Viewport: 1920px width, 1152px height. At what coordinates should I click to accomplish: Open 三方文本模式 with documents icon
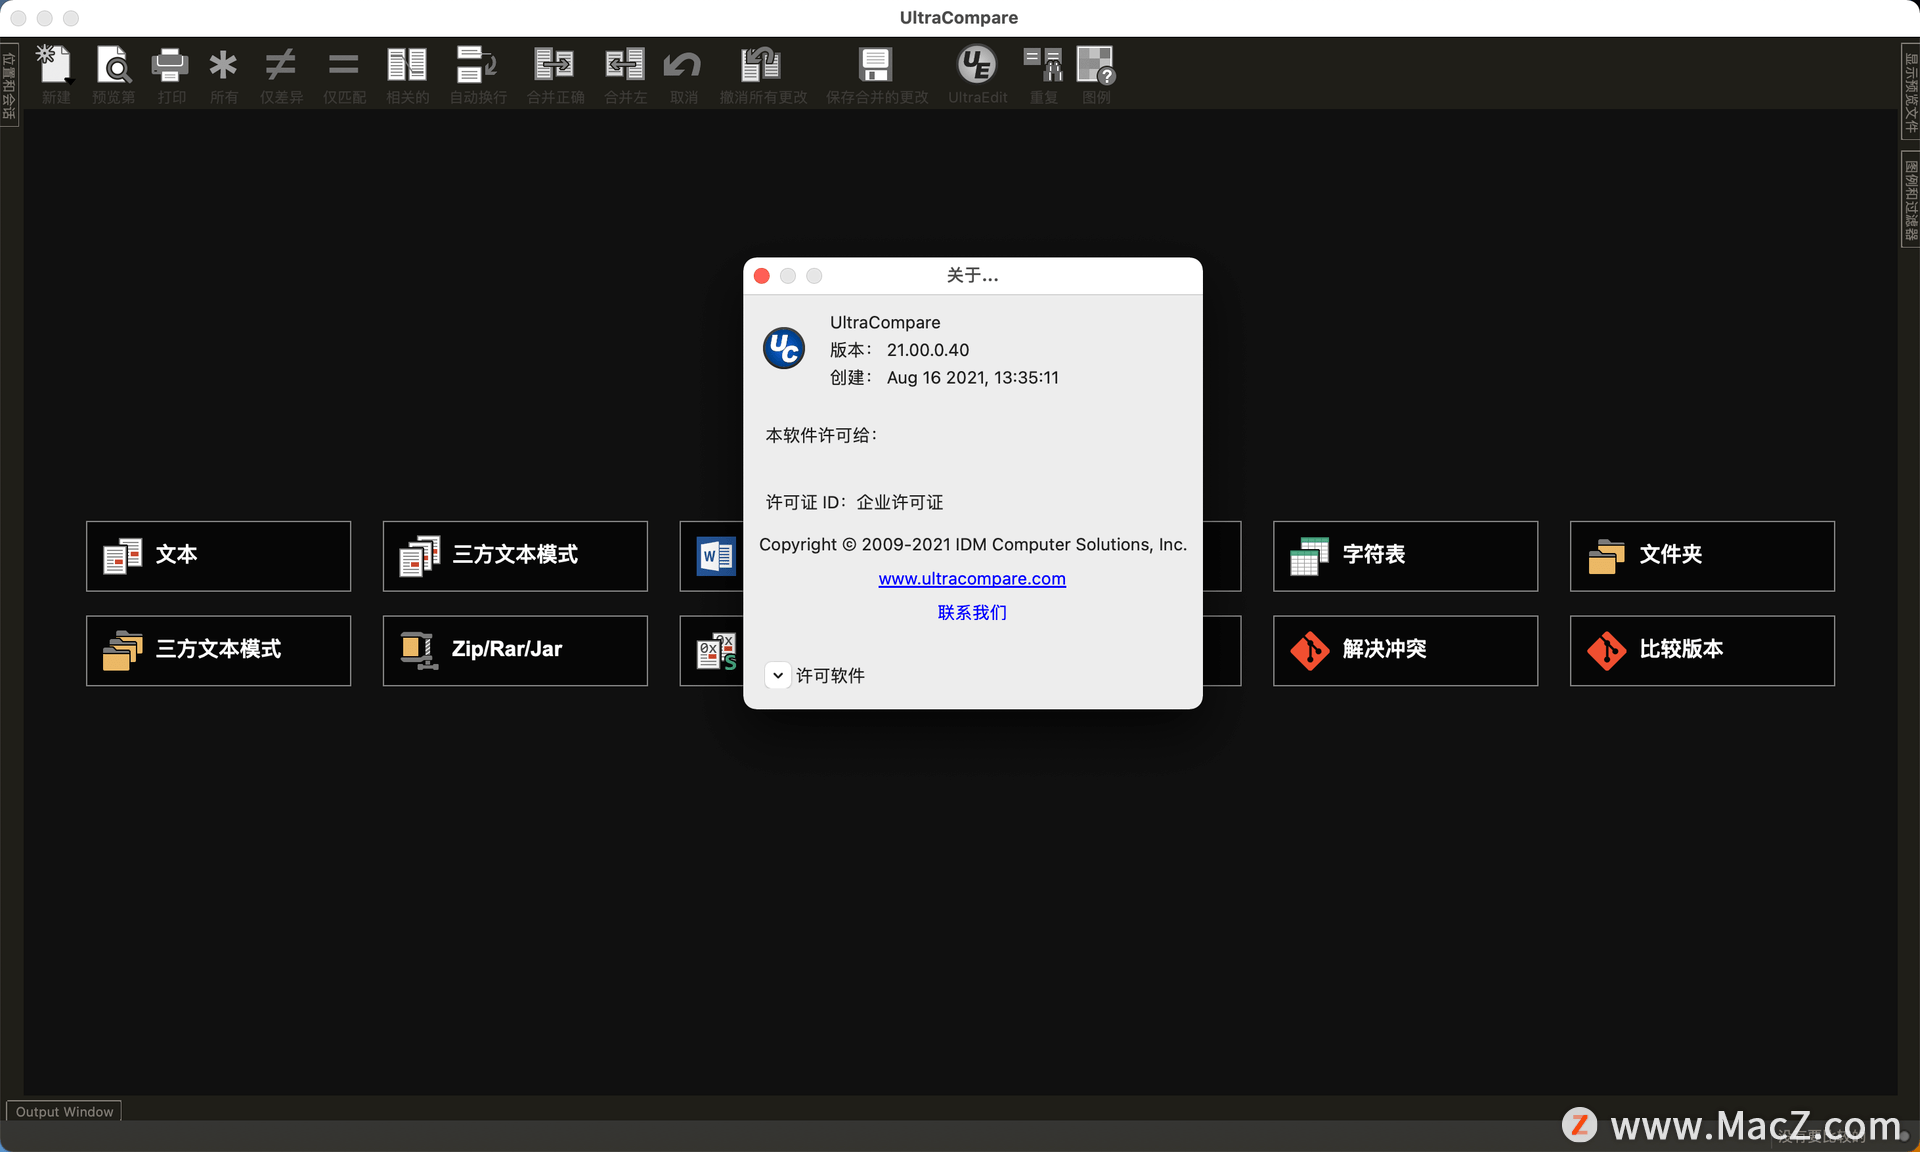coord(515,556)
